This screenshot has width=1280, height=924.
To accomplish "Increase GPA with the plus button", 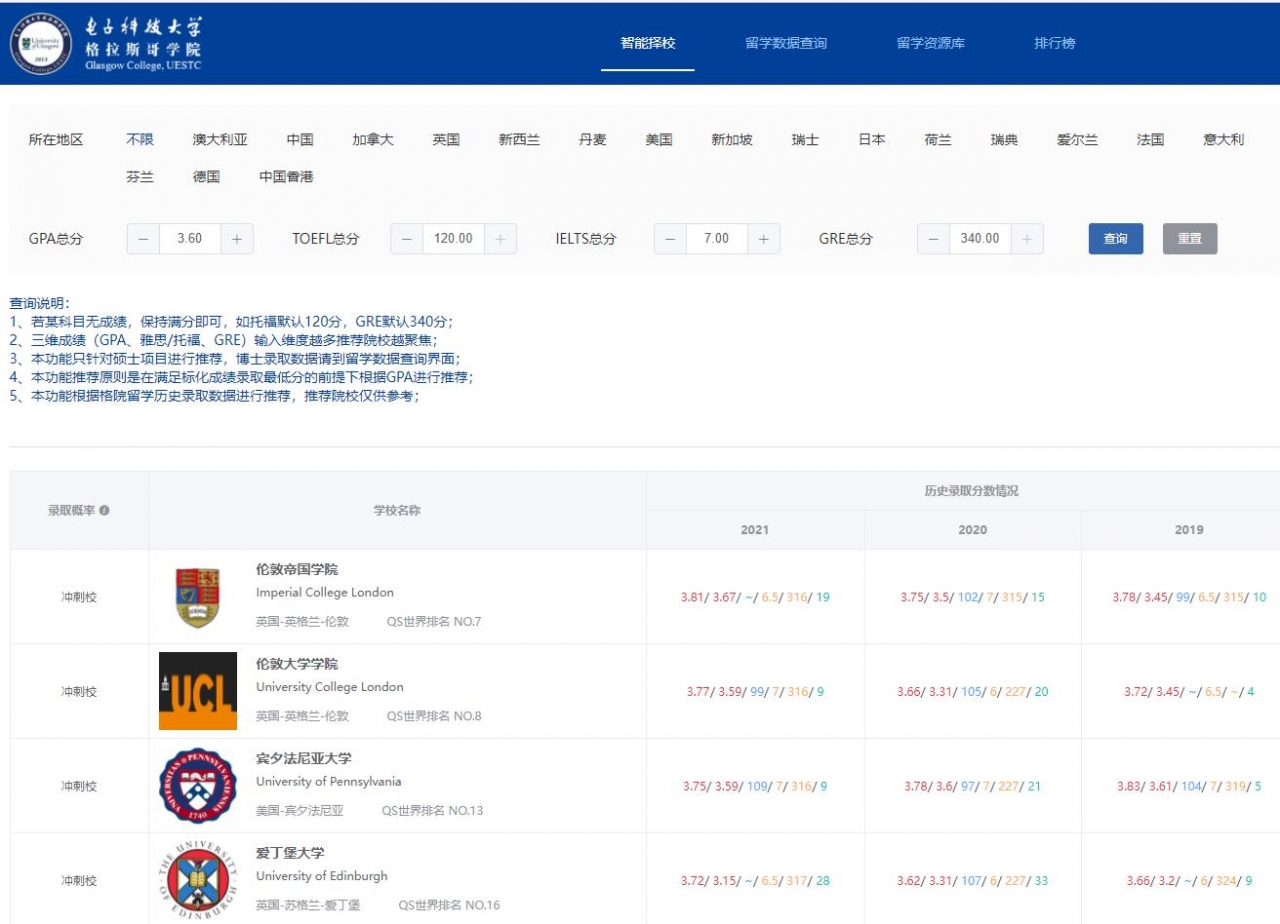I will (237, 239).
